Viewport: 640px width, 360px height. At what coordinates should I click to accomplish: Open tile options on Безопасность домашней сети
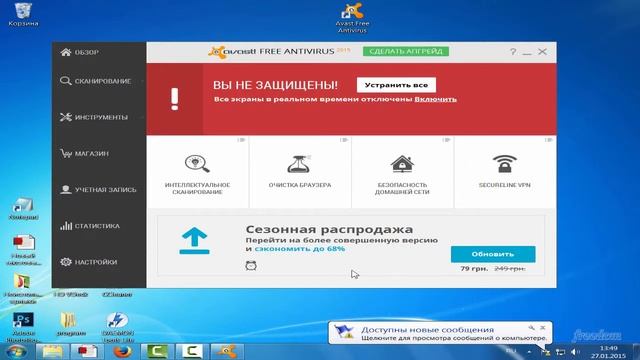pyautogui.click(x=446, y=140)
